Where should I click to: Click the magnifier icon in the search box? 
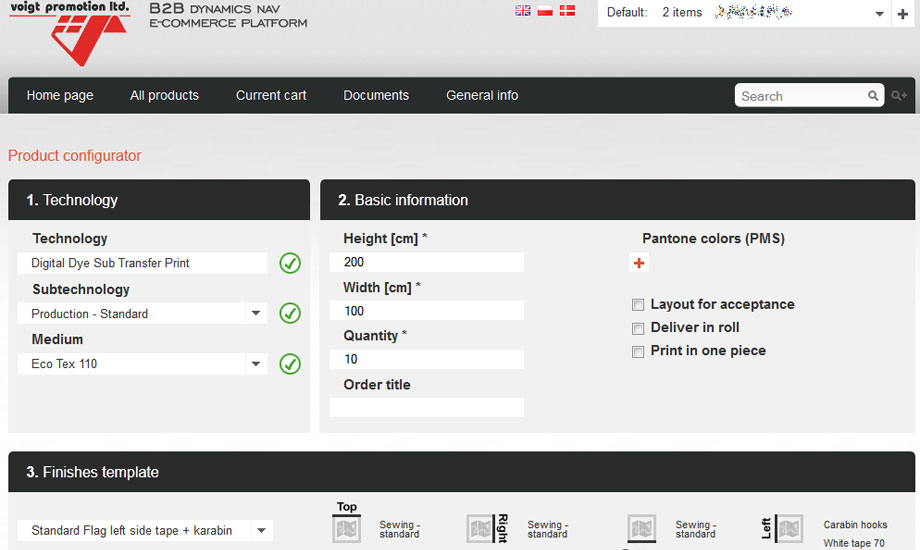click(873, 96)
